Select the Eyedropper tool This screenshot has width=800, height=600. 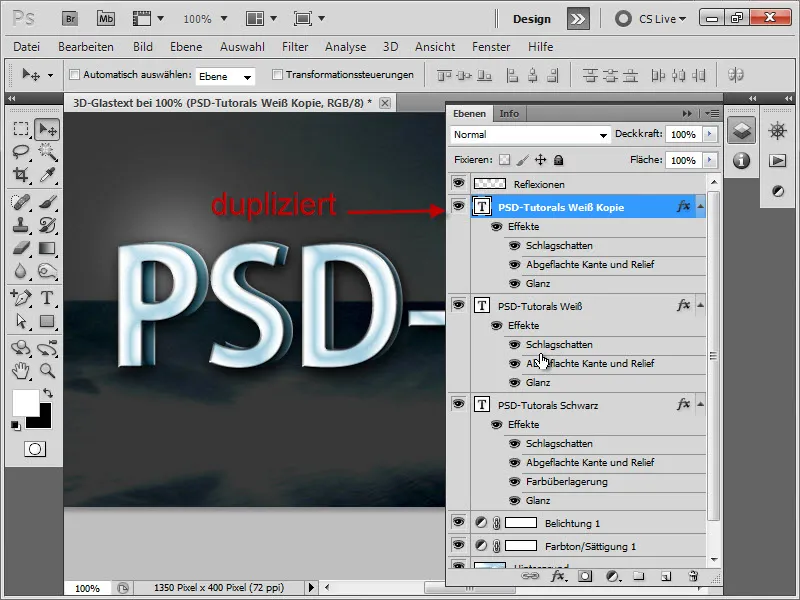pyautogui.click(x=47, y=175)
